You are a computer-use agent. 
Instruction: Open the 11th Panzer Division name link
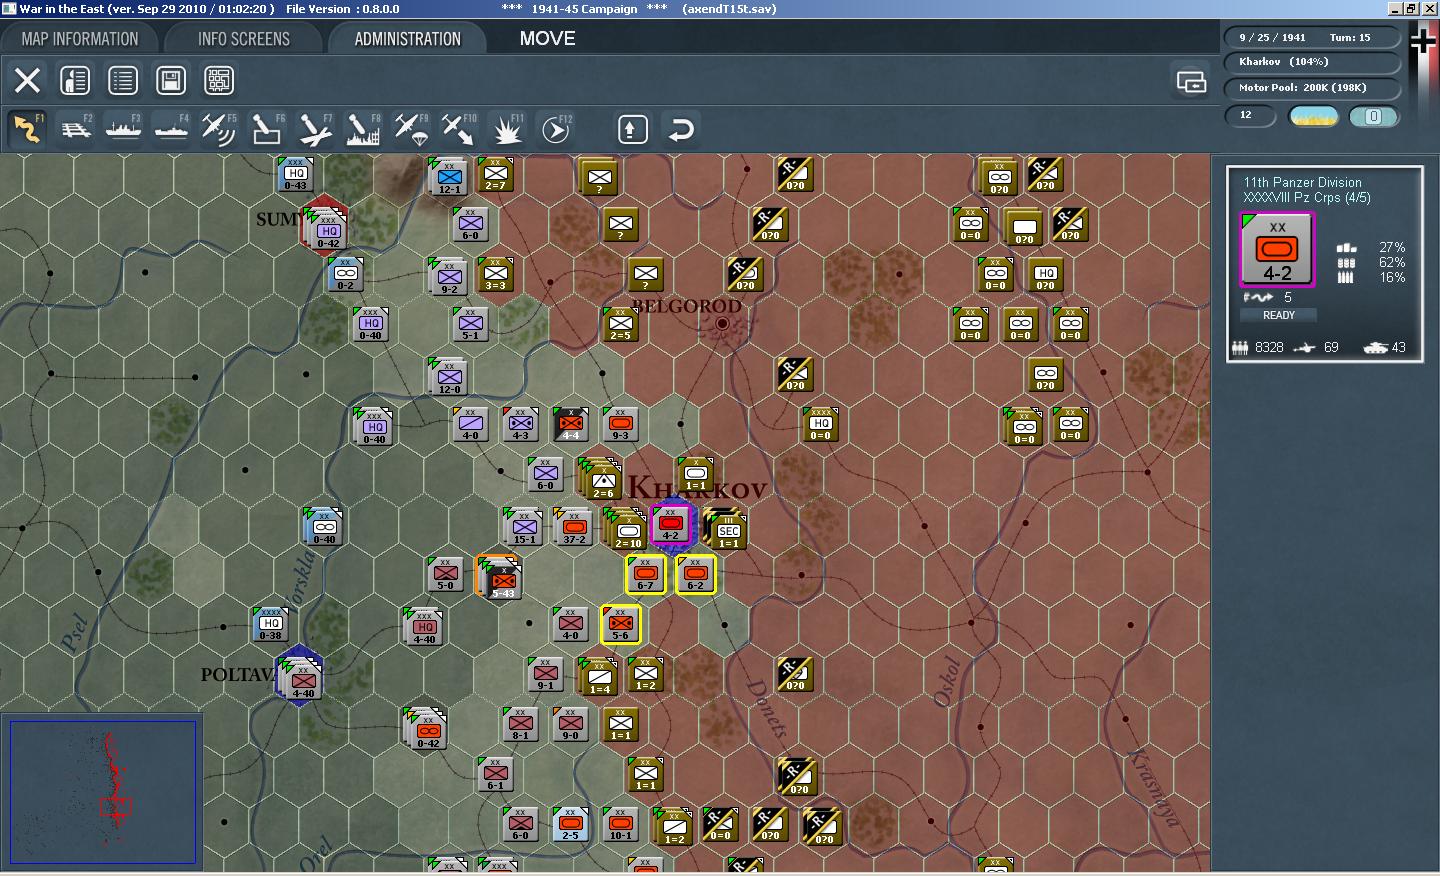[x=1302, y=182]
